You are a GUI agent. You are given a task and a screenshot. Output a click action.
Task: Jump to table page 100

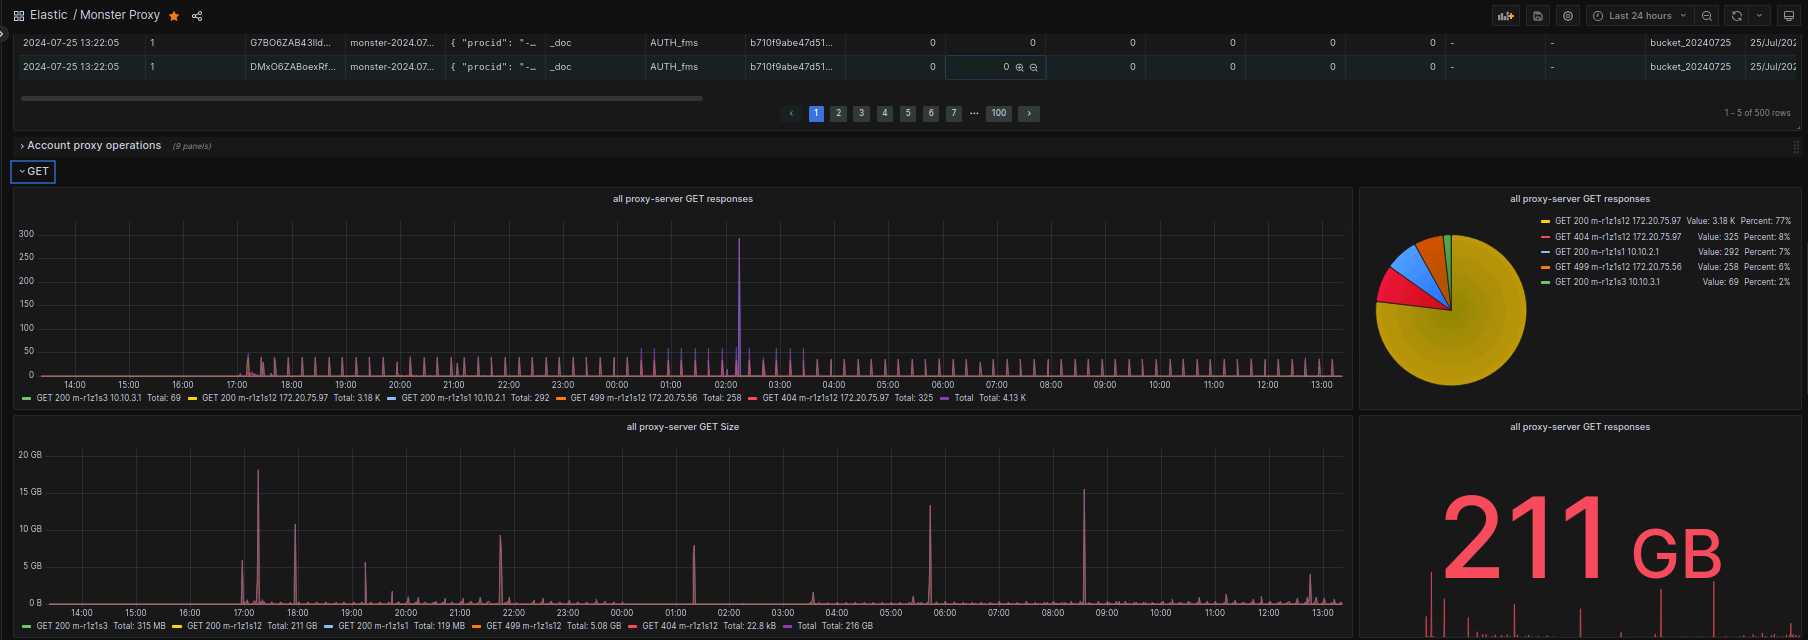tap(999, 114)
